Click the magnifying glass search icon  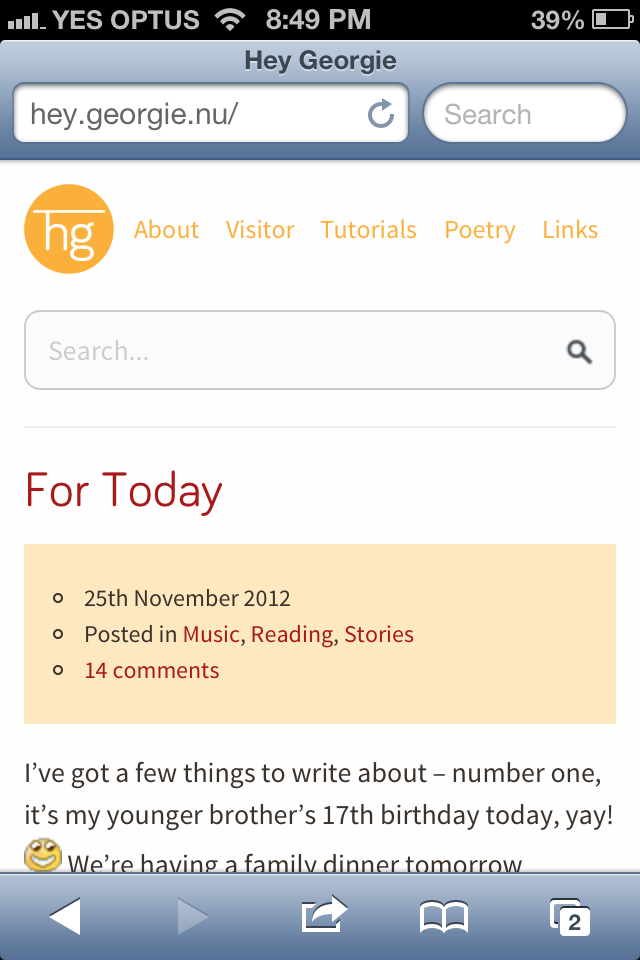(x=579, y=351)
